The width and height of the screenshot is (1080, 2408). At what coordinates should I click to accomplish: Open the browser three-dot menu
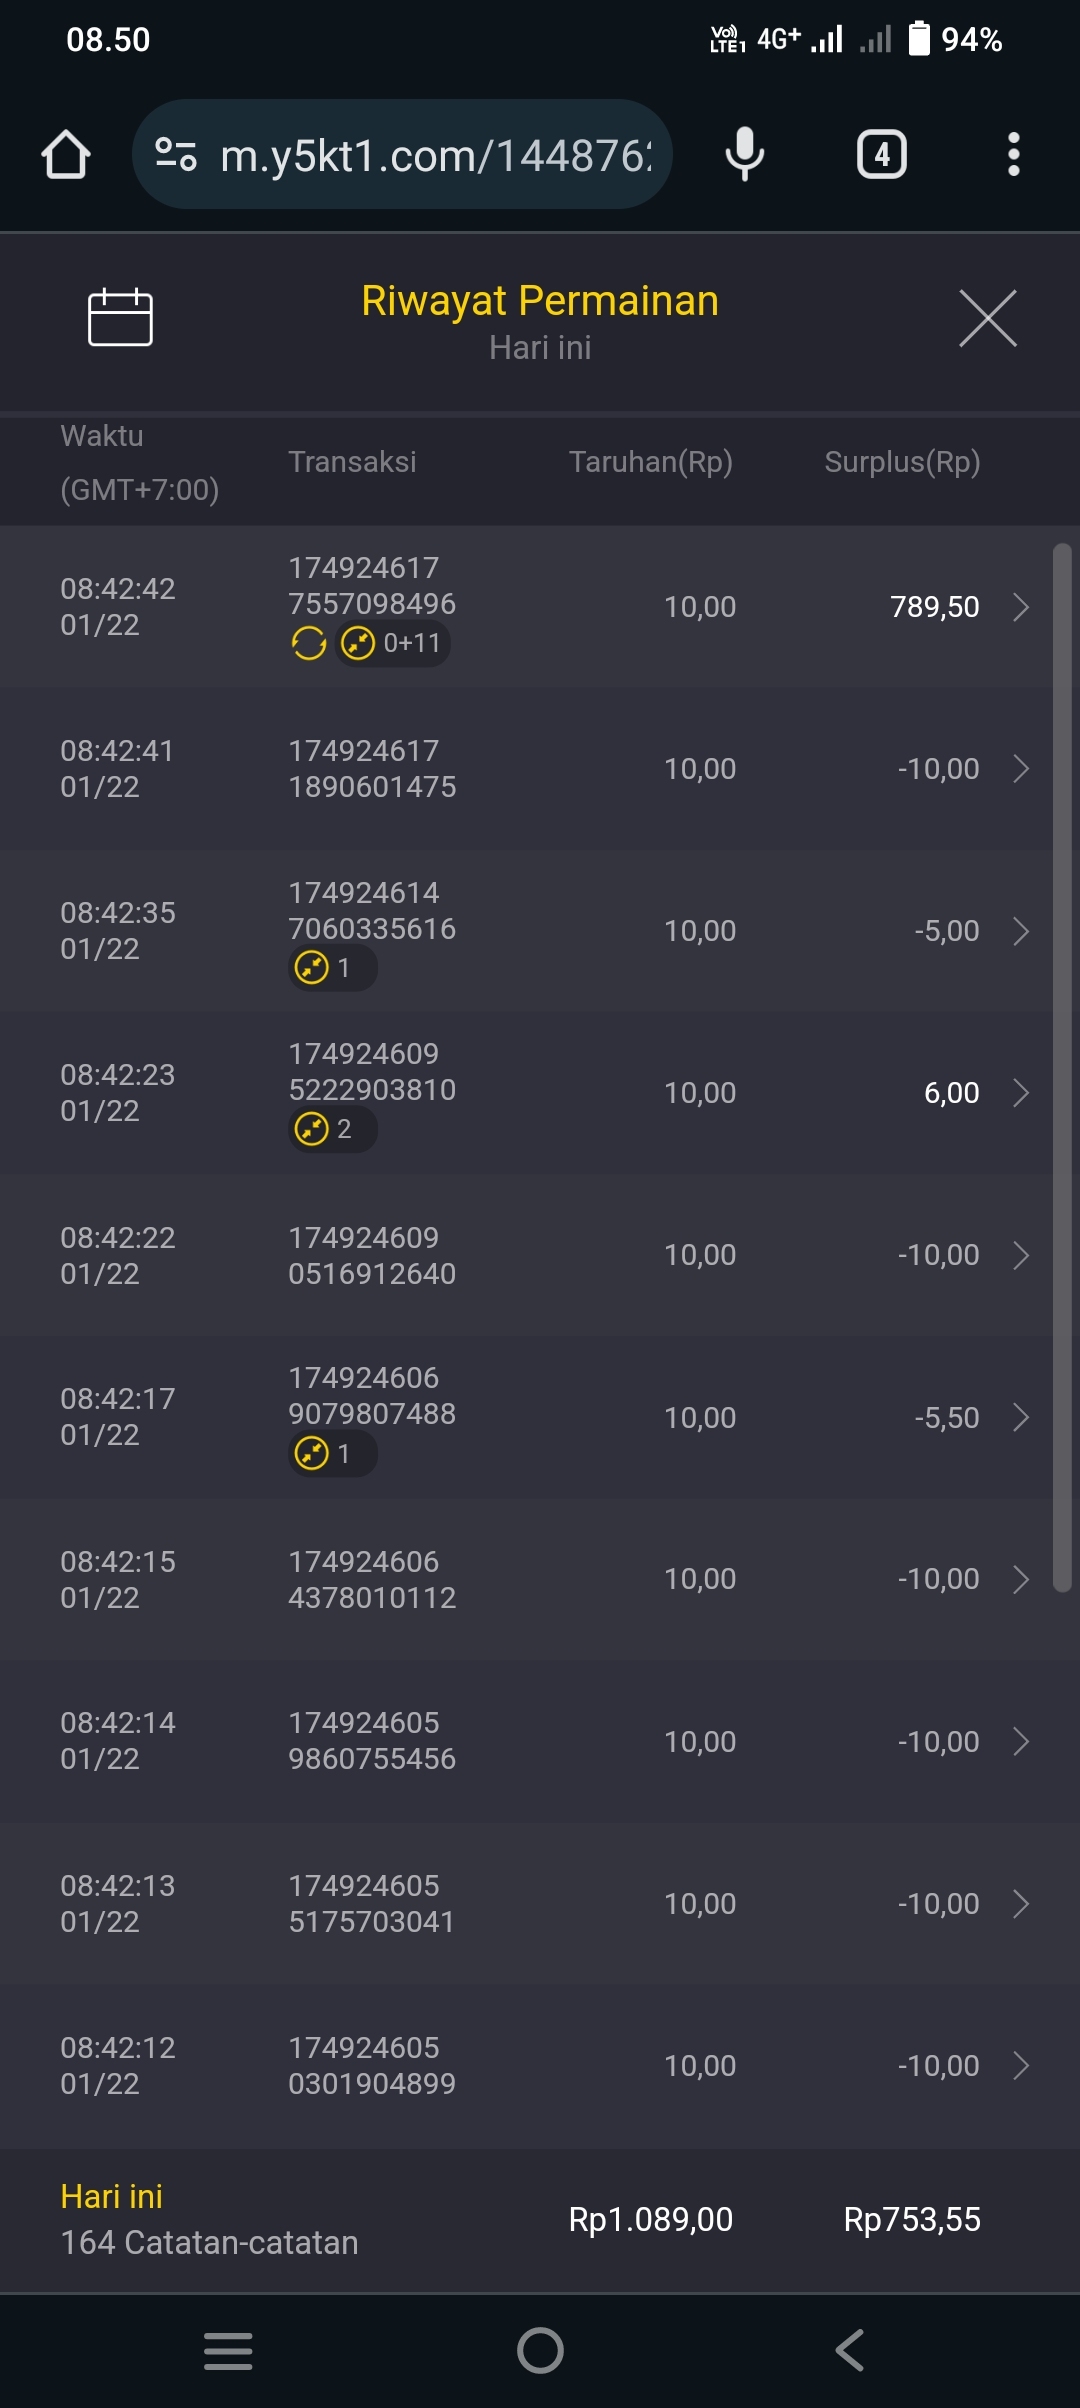coord(1013,155)
